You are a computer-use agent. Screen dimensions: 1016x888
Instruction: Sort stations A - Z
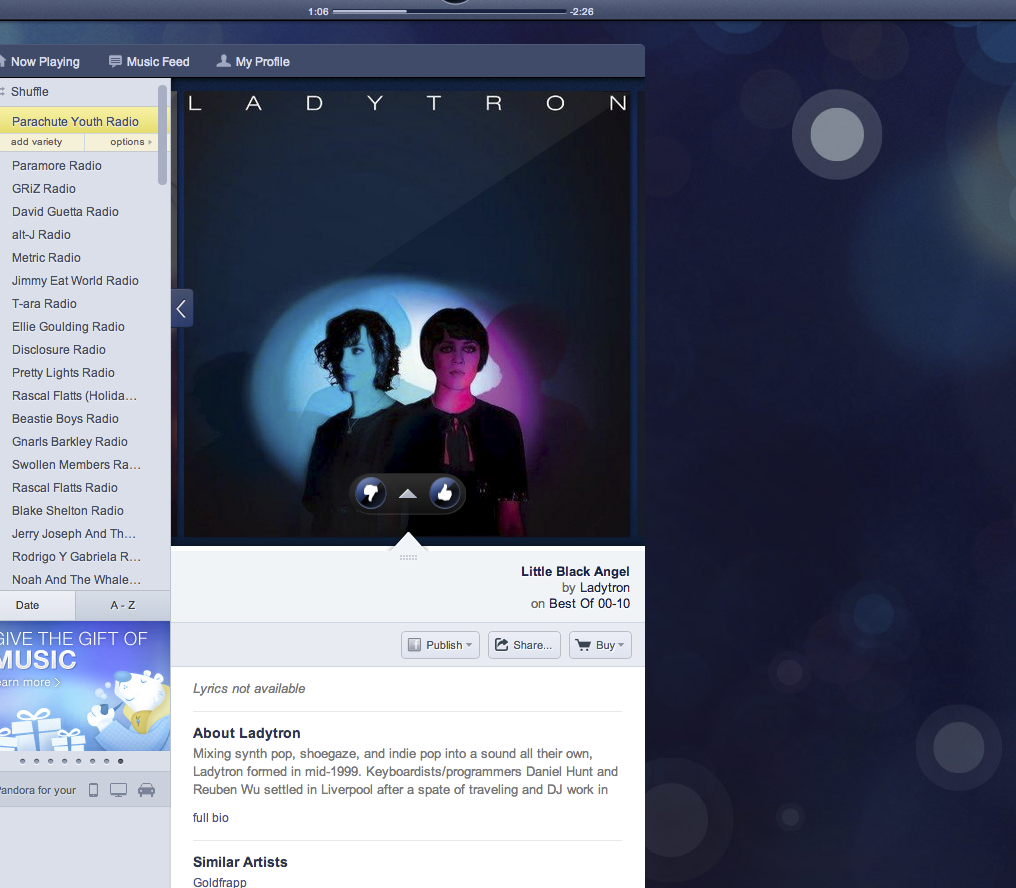tap(123, 605)
